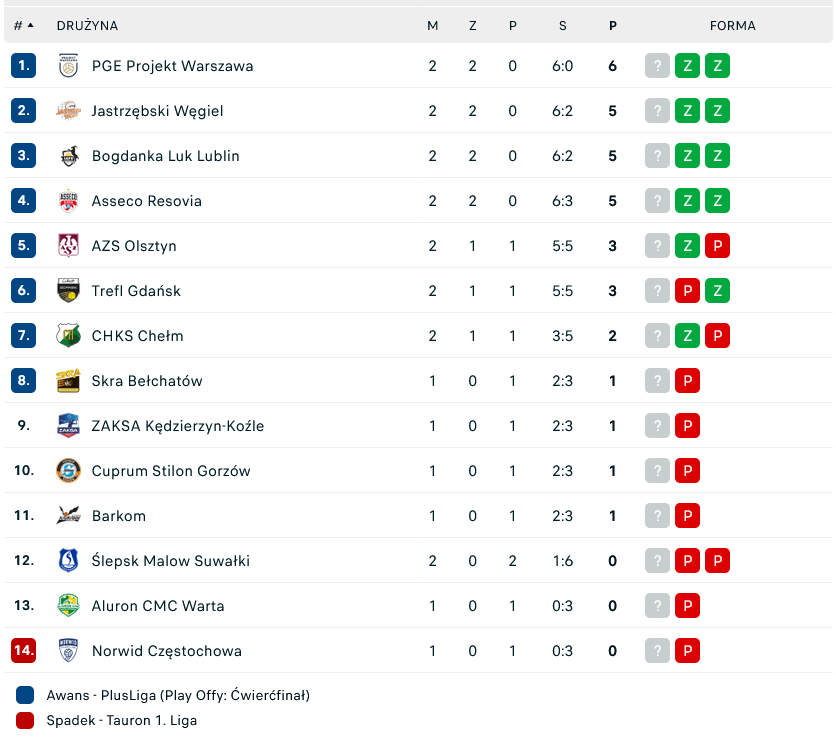Click the PGE Projekt Warszawa team logo

[x=68, y=66]
